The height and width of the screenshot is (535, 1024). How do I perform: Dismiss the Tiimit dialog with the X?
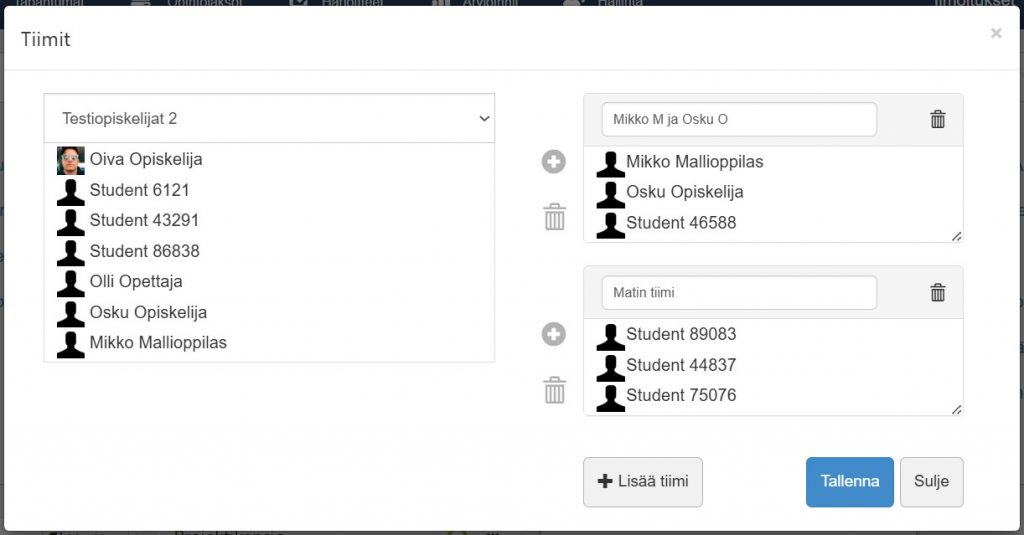coord(996,34)
